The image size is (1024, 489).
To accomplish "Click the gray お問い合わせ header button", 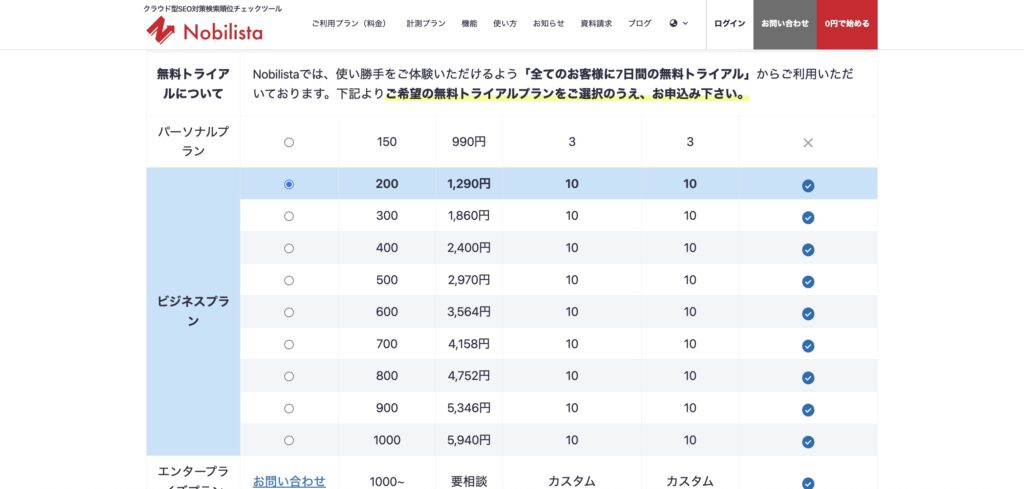I will [x=784, y=23].
